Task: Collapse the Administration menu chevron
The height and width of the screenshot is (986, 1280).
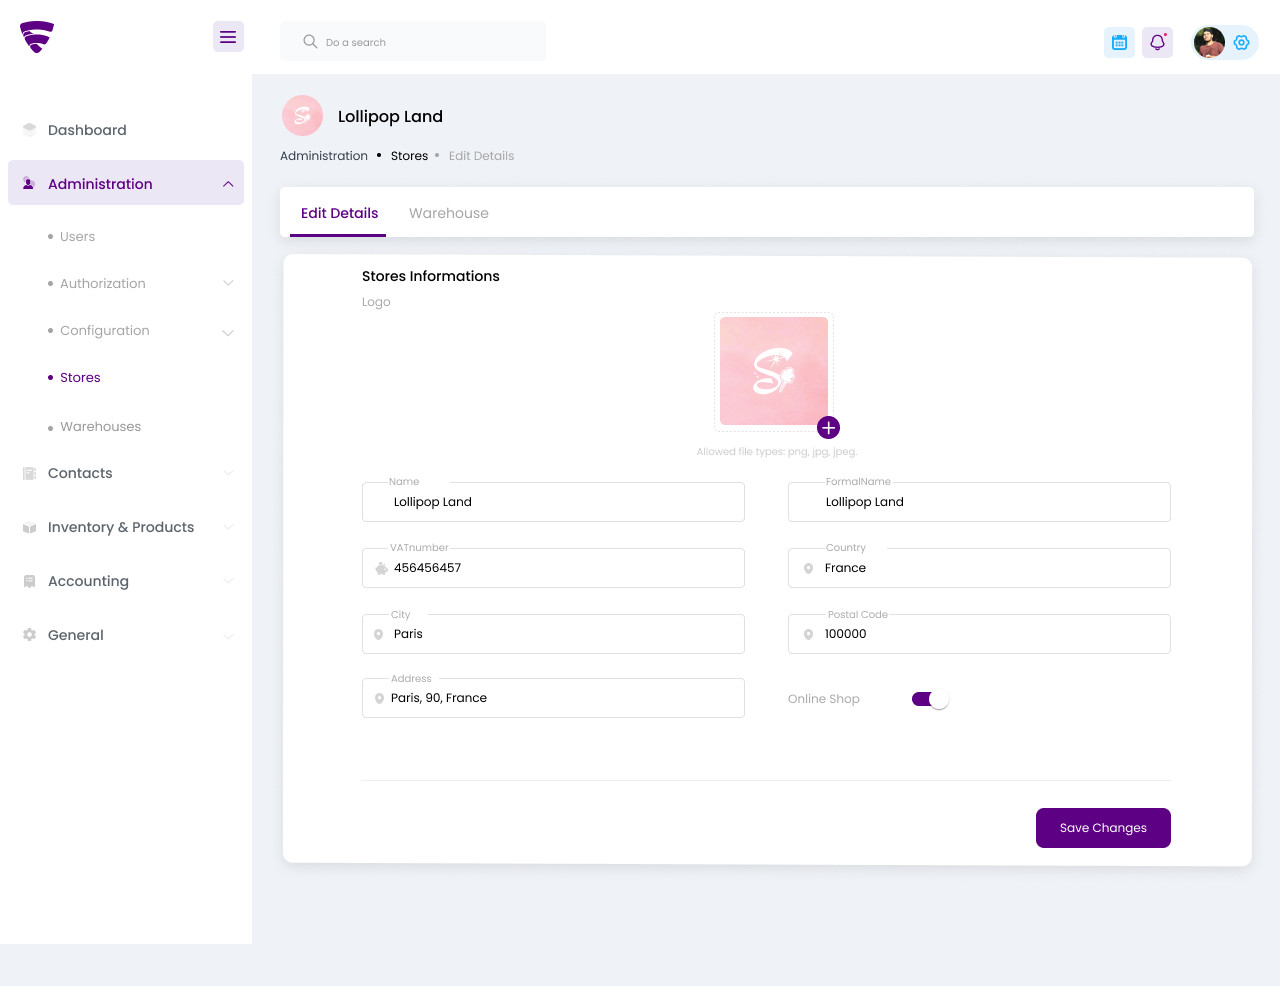Action: [x=228, y=184]
